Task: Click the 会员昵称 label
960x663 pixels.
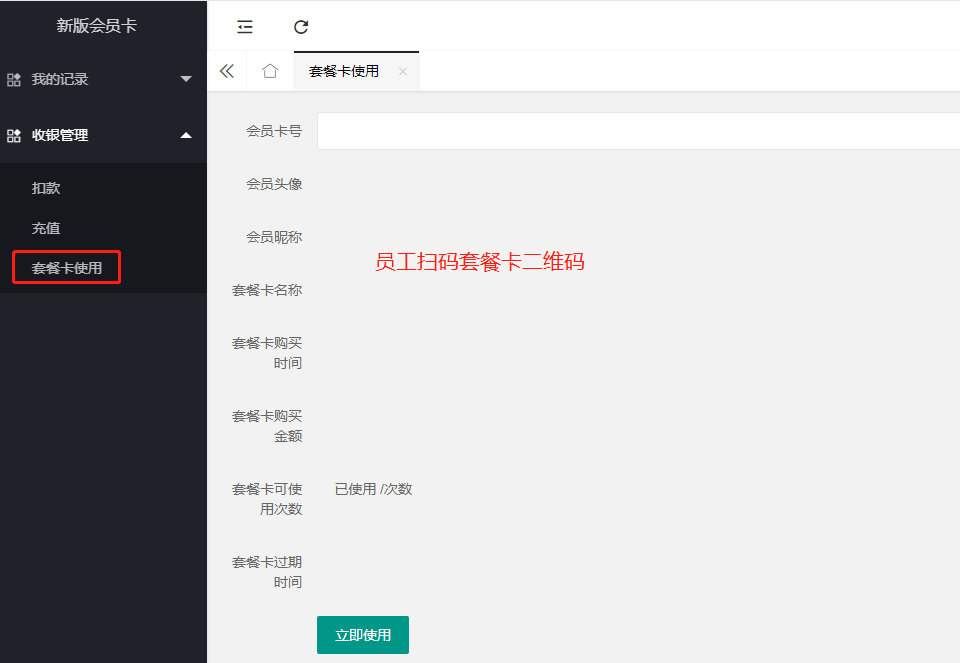Action: pyautogui.click(x=274, y=237)
